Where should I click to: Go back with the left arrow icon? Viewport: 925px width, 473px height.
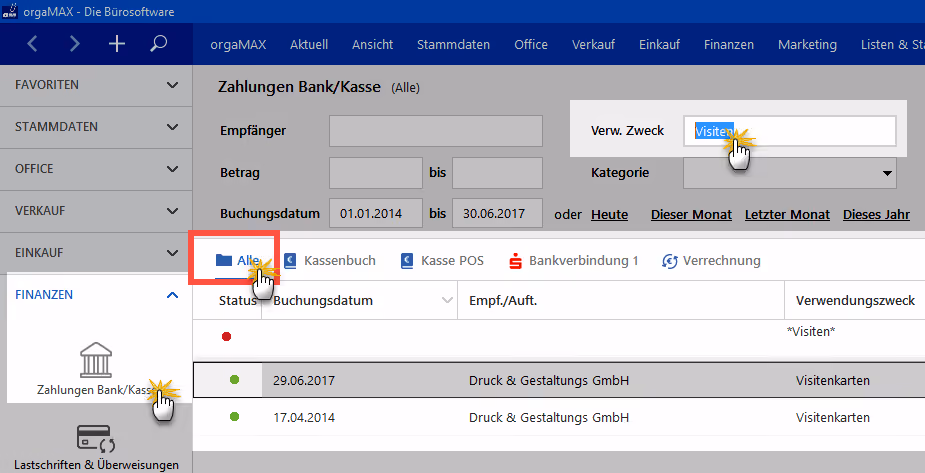pos(32,44)
